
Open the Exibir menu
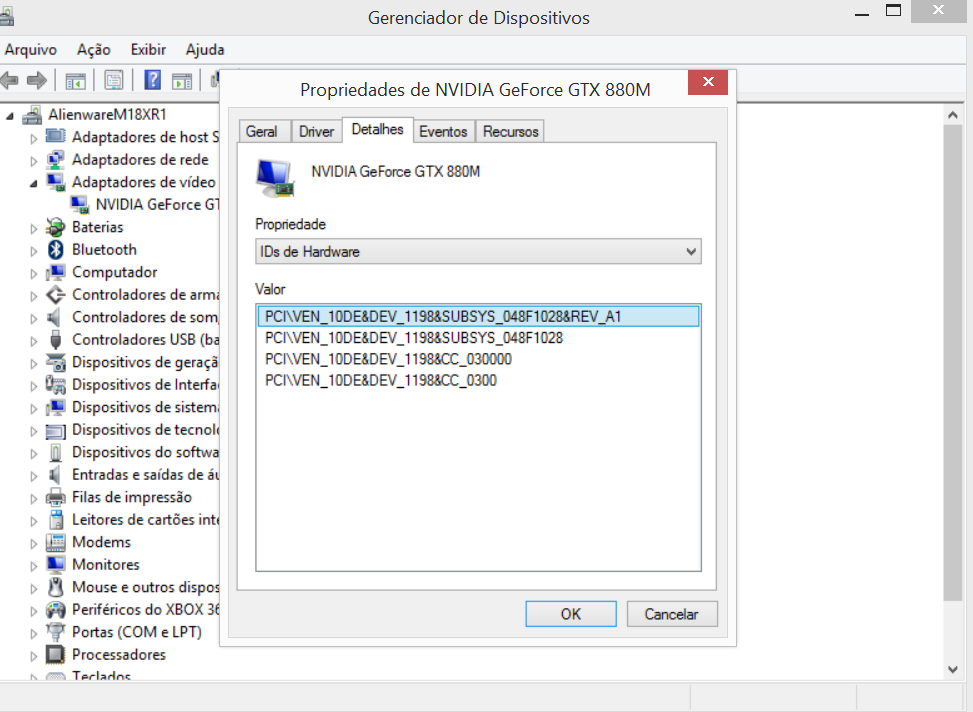148,50
